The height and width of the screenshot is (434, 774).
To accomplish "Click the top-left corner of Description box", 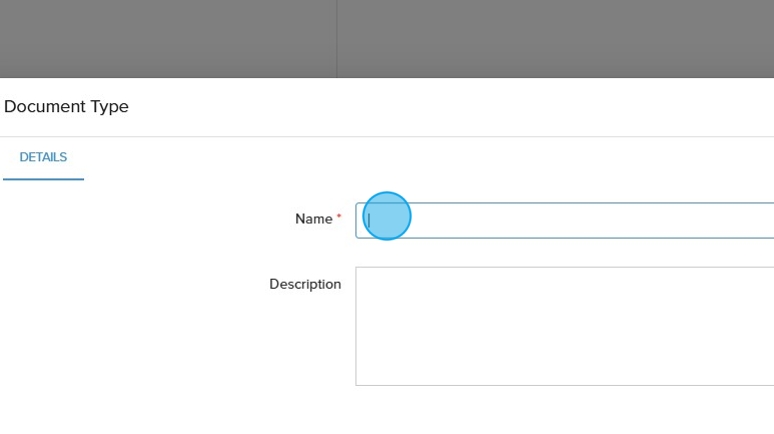I will click(x=360, y=271).
